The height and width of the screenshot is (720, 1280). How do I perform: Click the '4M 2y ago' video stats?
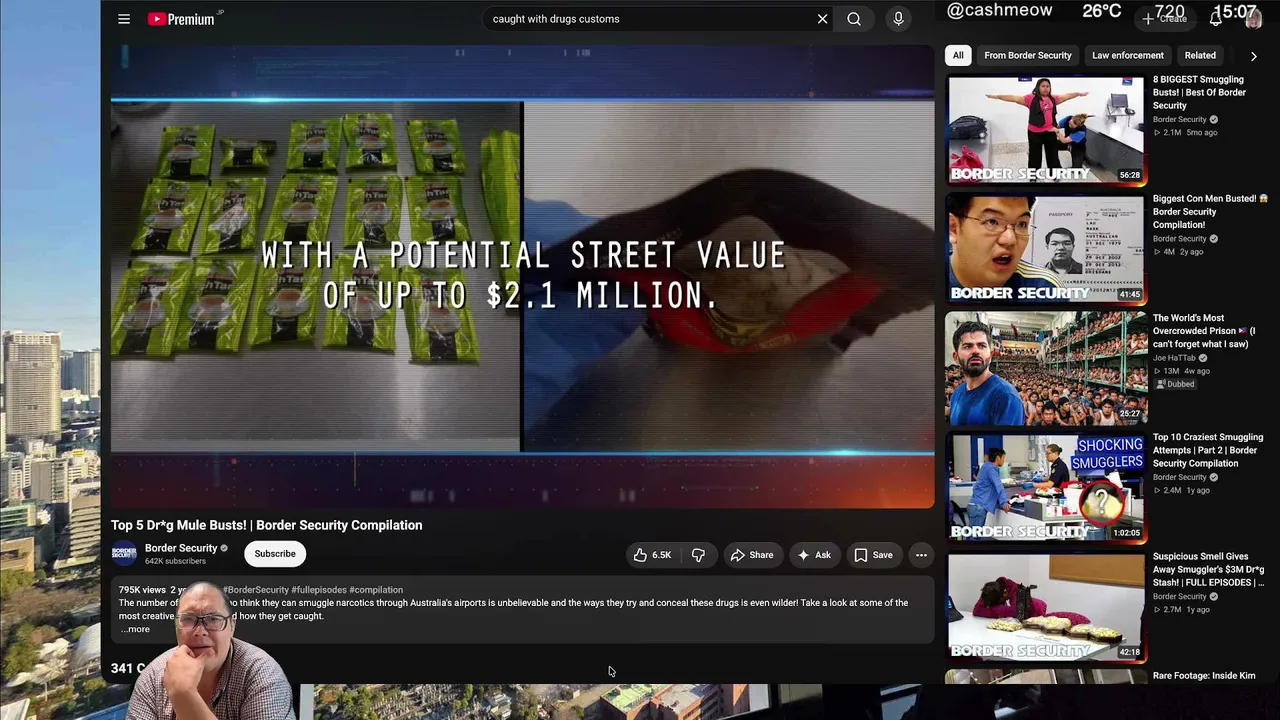[x=1178, y=252]
